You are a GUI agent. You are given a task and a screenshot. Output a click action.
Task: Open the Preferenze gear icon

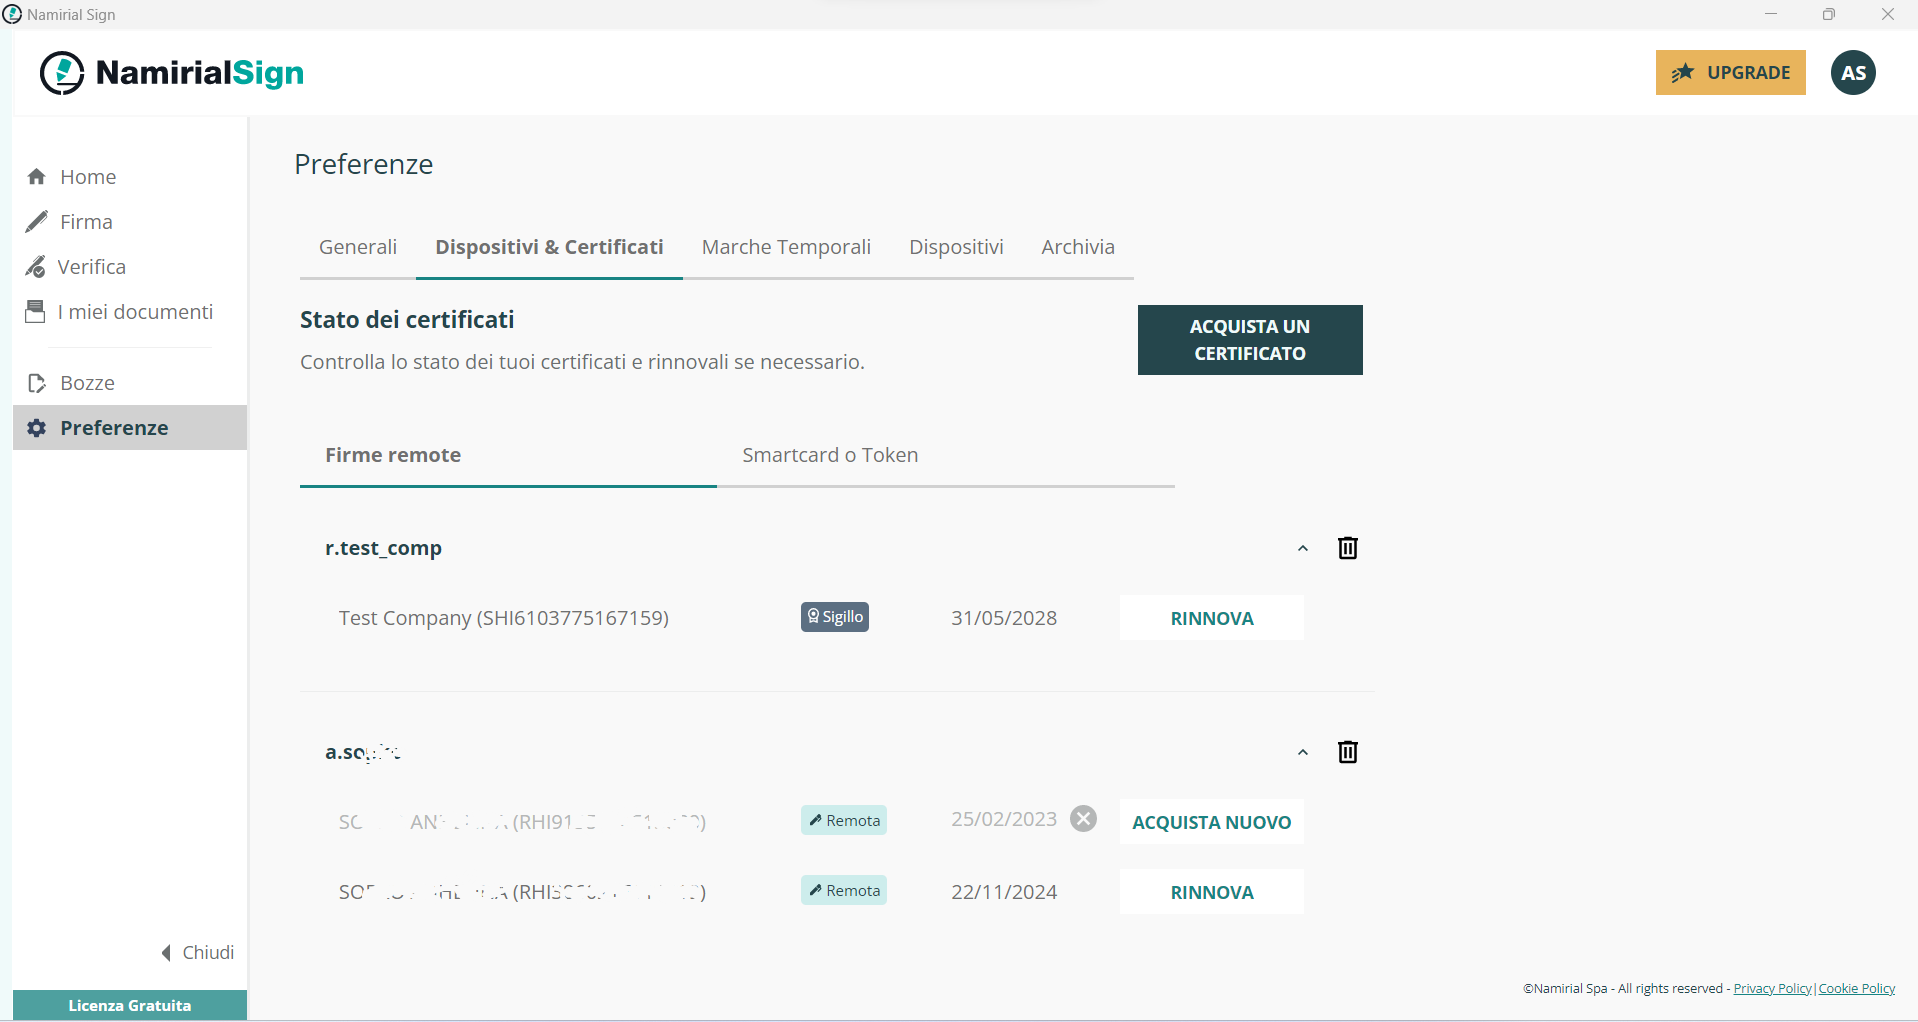pyautogui.click(x=36, y=427)
